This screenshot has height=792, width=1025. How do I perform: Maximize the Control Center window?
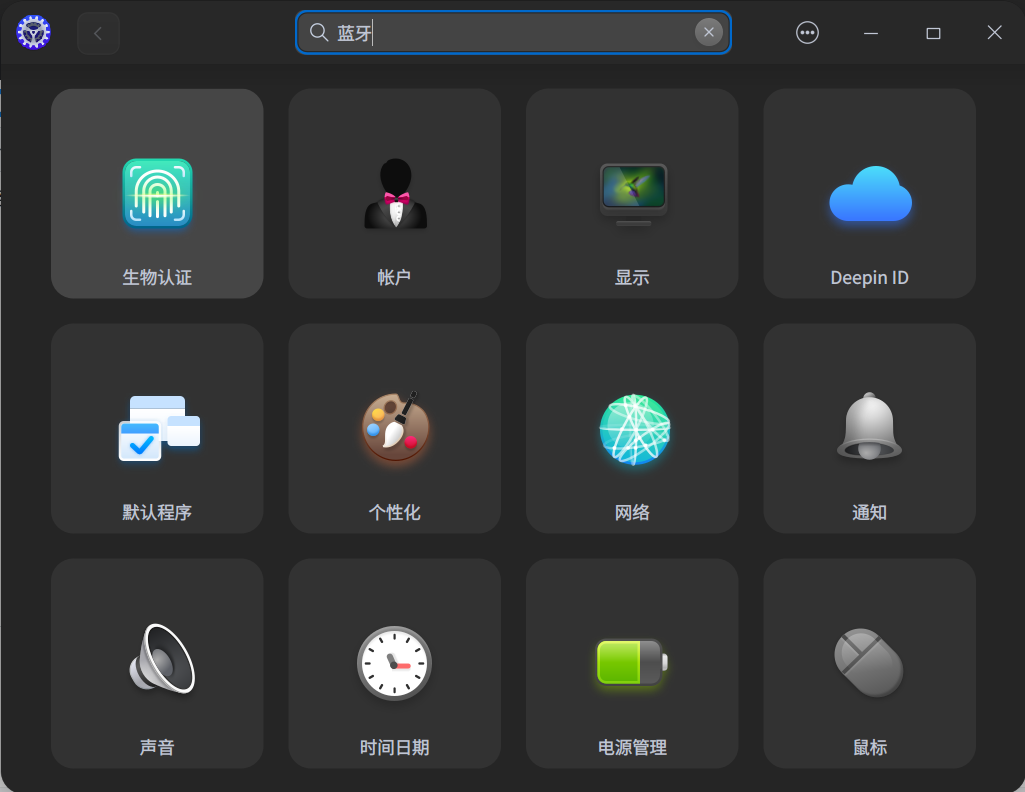(x=933, y=33)
